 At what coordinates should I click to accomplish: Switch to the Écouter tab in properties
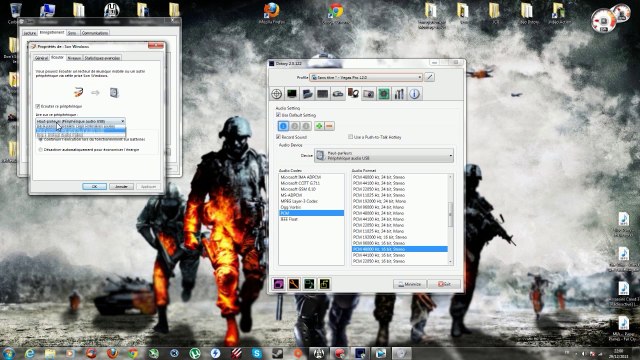[58, 58]
